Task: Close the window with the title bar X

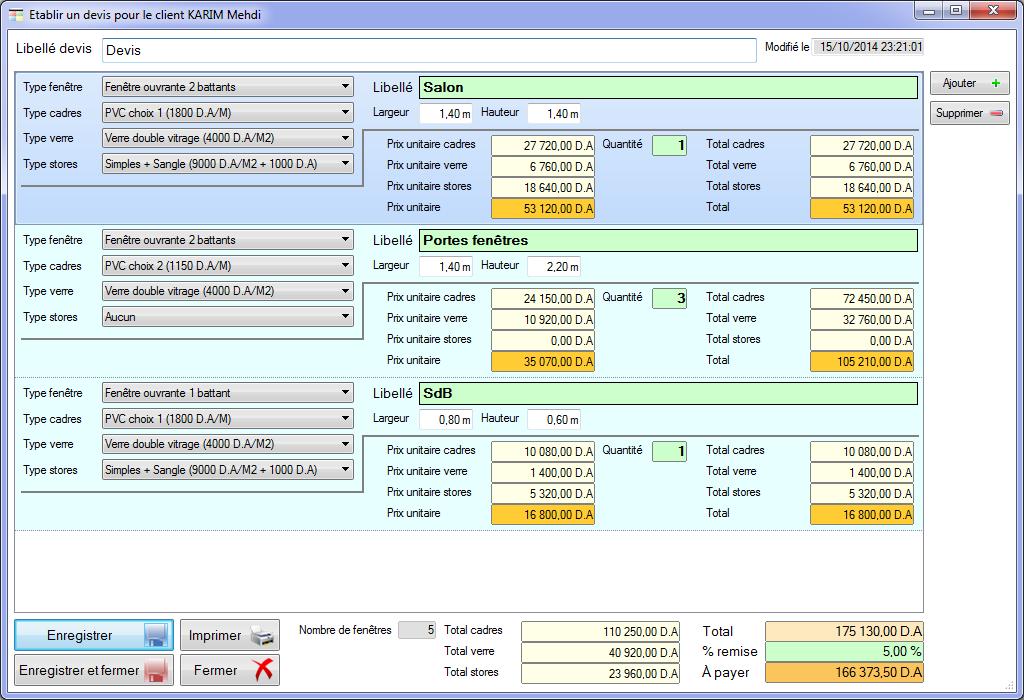Action: point(991,11)
